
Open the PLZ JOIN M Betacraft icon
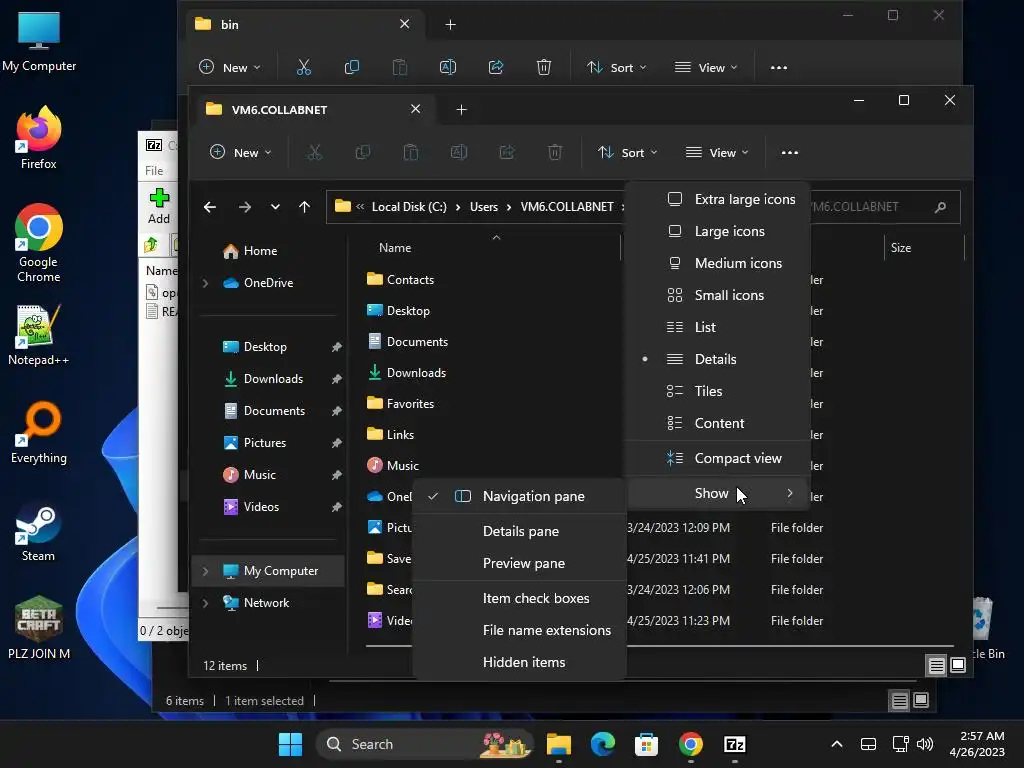[x=39, y=627]
